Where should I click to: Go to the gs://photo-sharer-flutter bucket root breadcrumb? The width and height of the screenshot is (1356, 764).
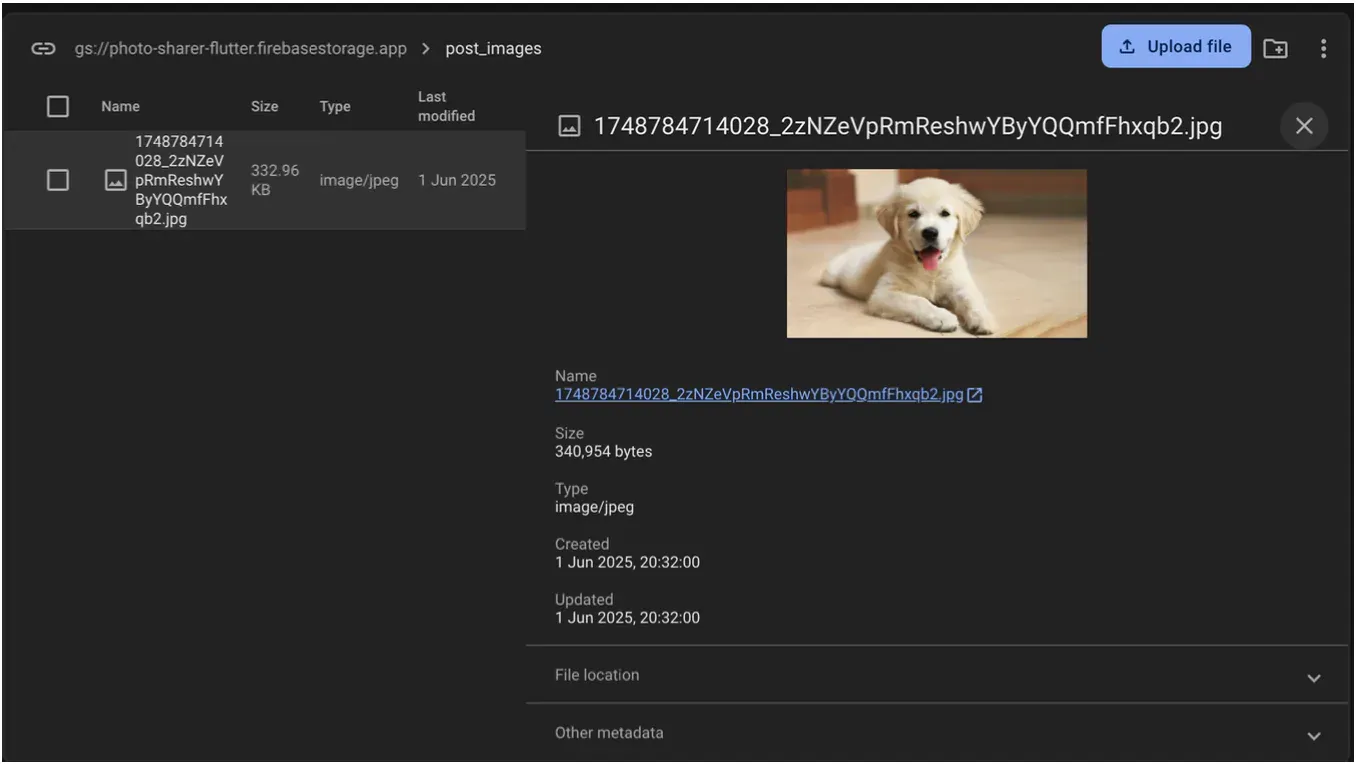(241, 48)
